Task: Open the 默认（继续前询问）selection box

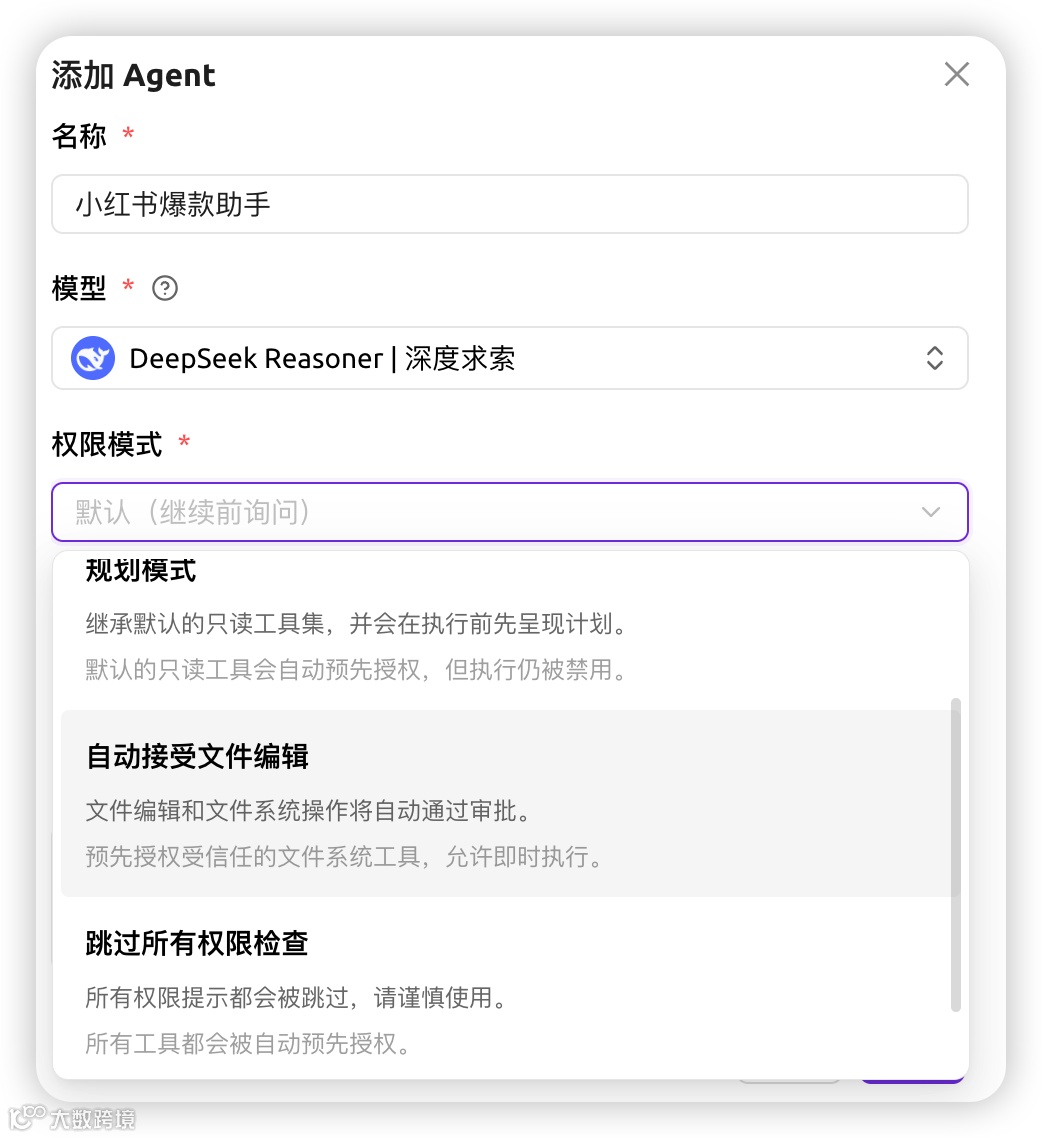Action: click(510, 512)
